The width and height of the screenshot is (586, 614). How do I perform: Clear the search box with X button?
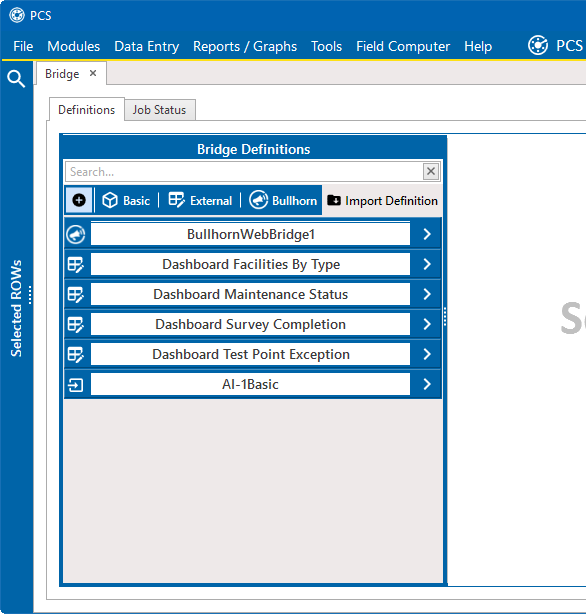tap(431, 171)
